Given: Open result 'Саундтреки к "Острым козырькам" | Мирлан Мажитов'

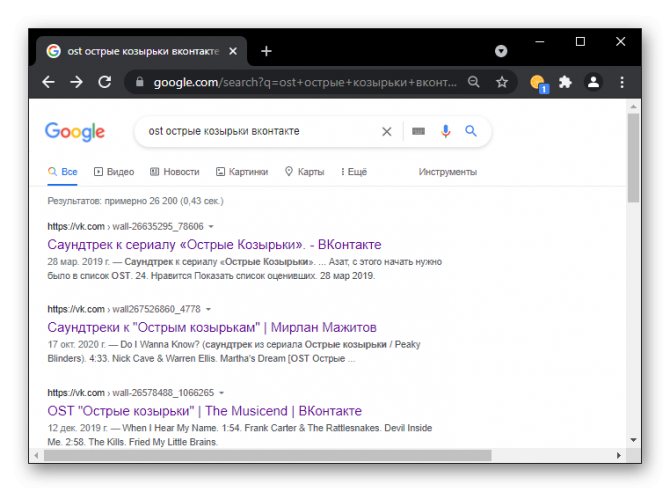Looking at the screenshot, I should pyautogui.click(x=212, y=327).
